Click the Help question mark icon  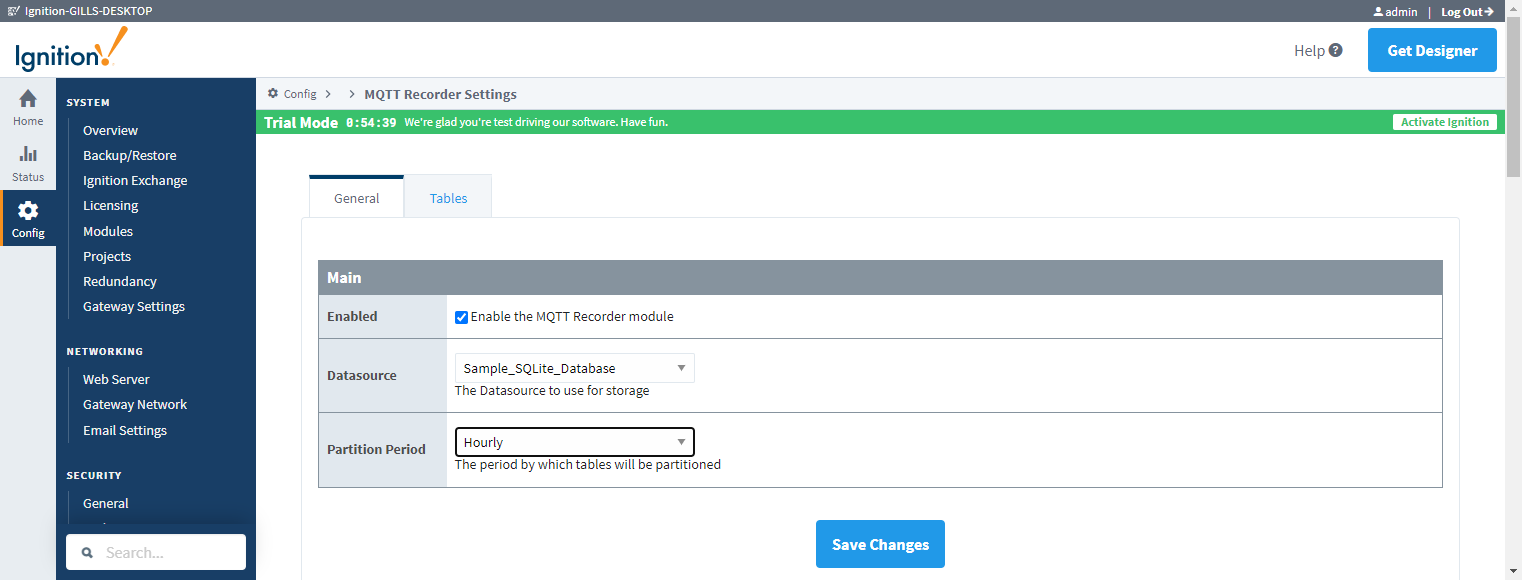click(1335, 50)
